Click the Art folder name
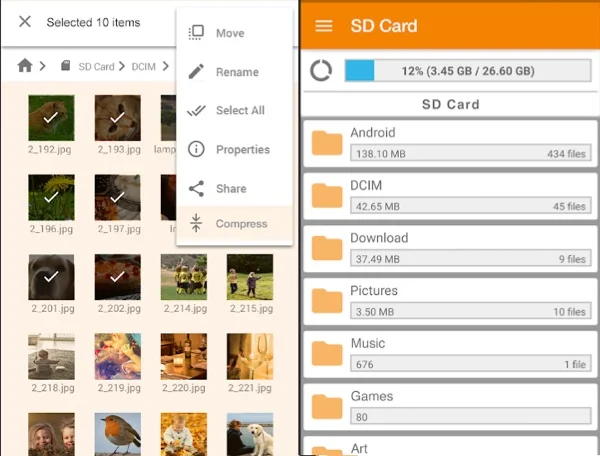The image size is (600, 456). point(359,448)
